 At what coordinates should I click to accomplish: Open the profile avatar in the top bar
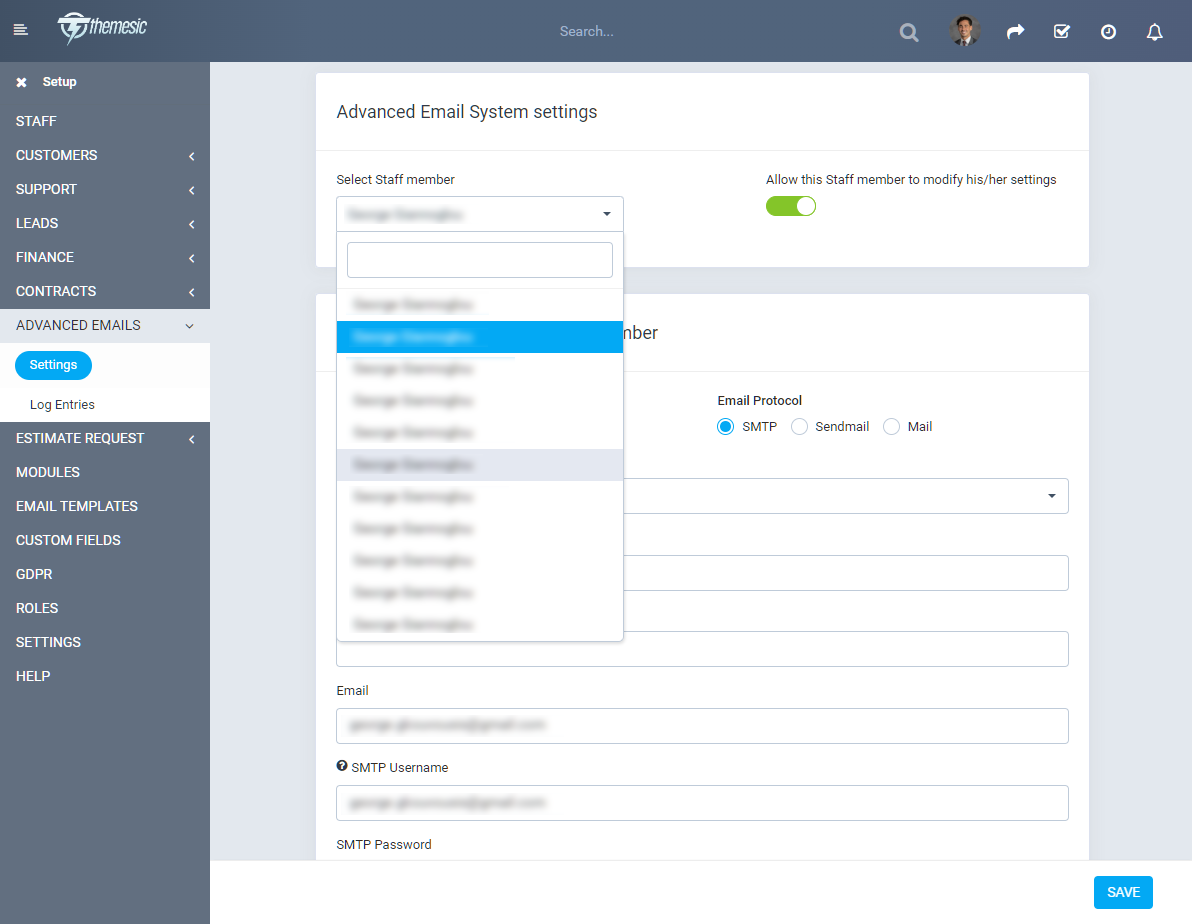[x=963, y=30]
